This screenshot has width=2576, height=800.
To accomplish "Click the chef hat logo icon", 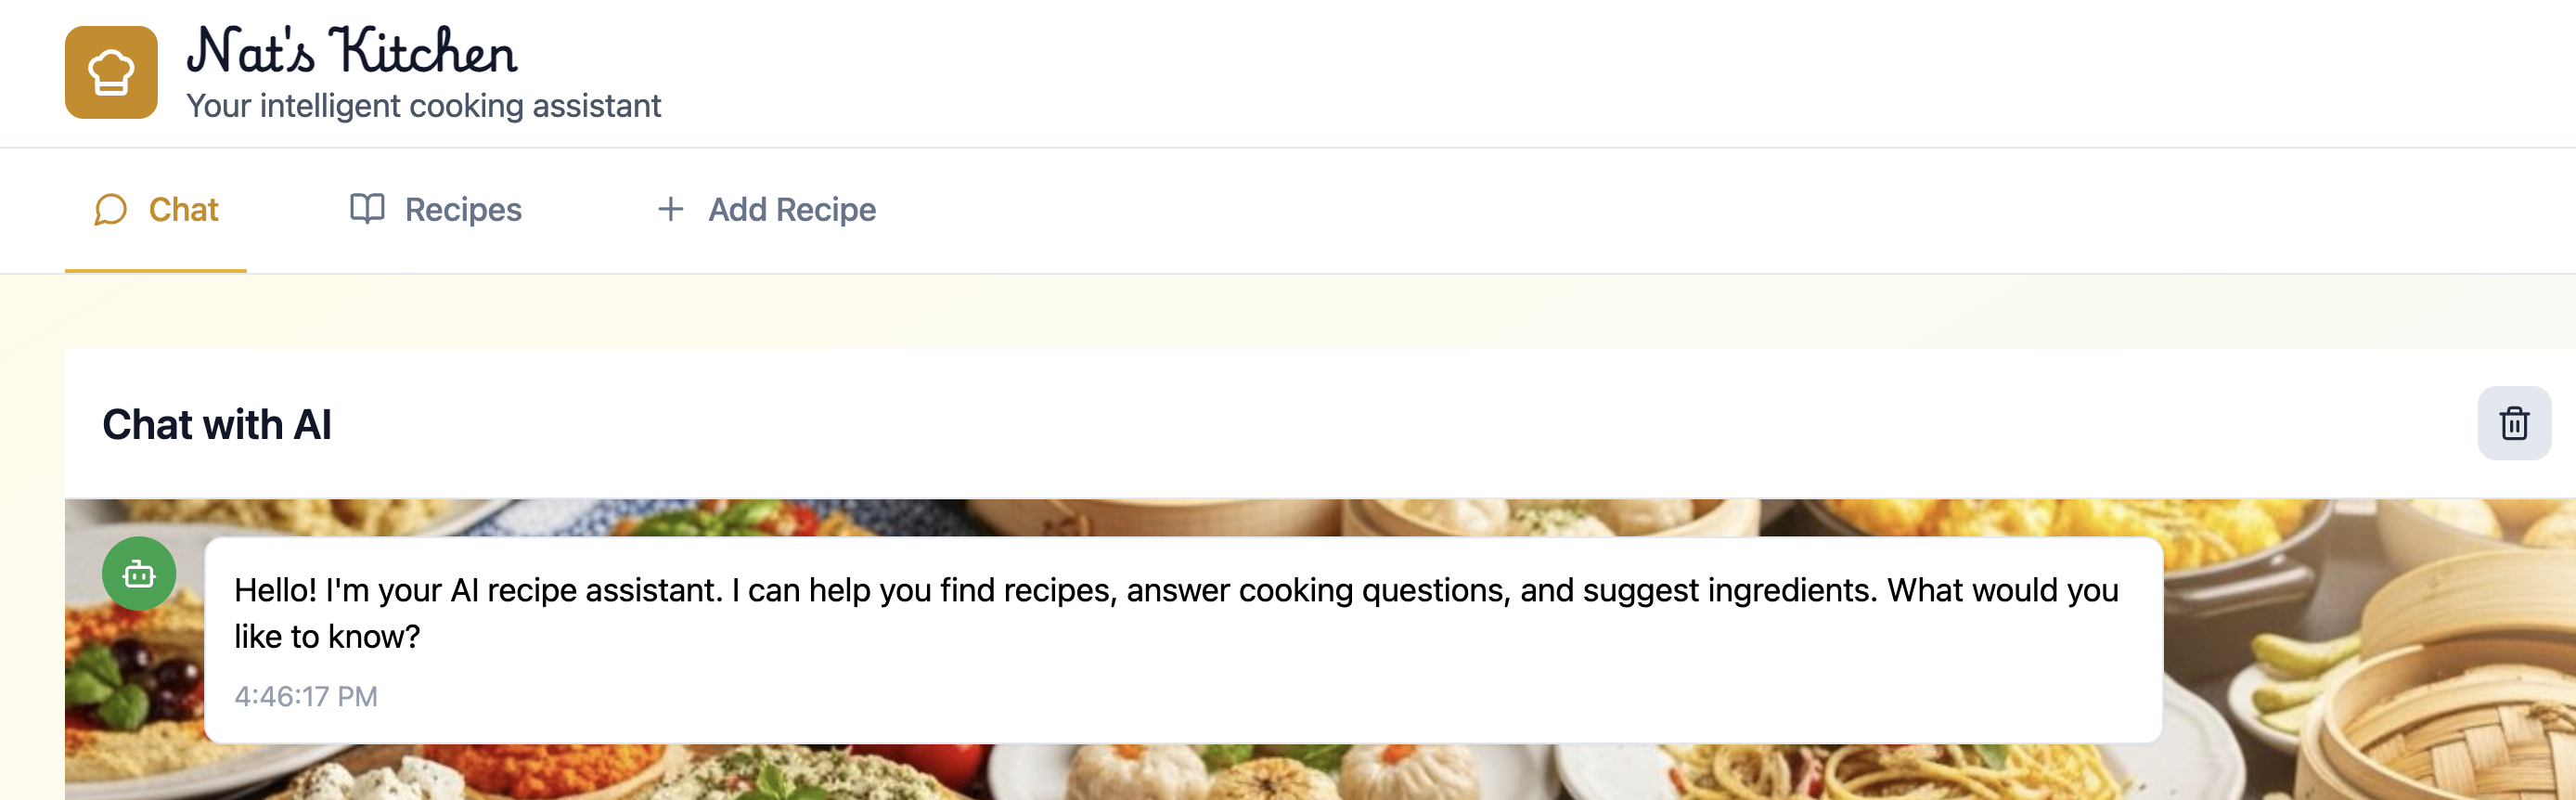I will coord(111,72).
